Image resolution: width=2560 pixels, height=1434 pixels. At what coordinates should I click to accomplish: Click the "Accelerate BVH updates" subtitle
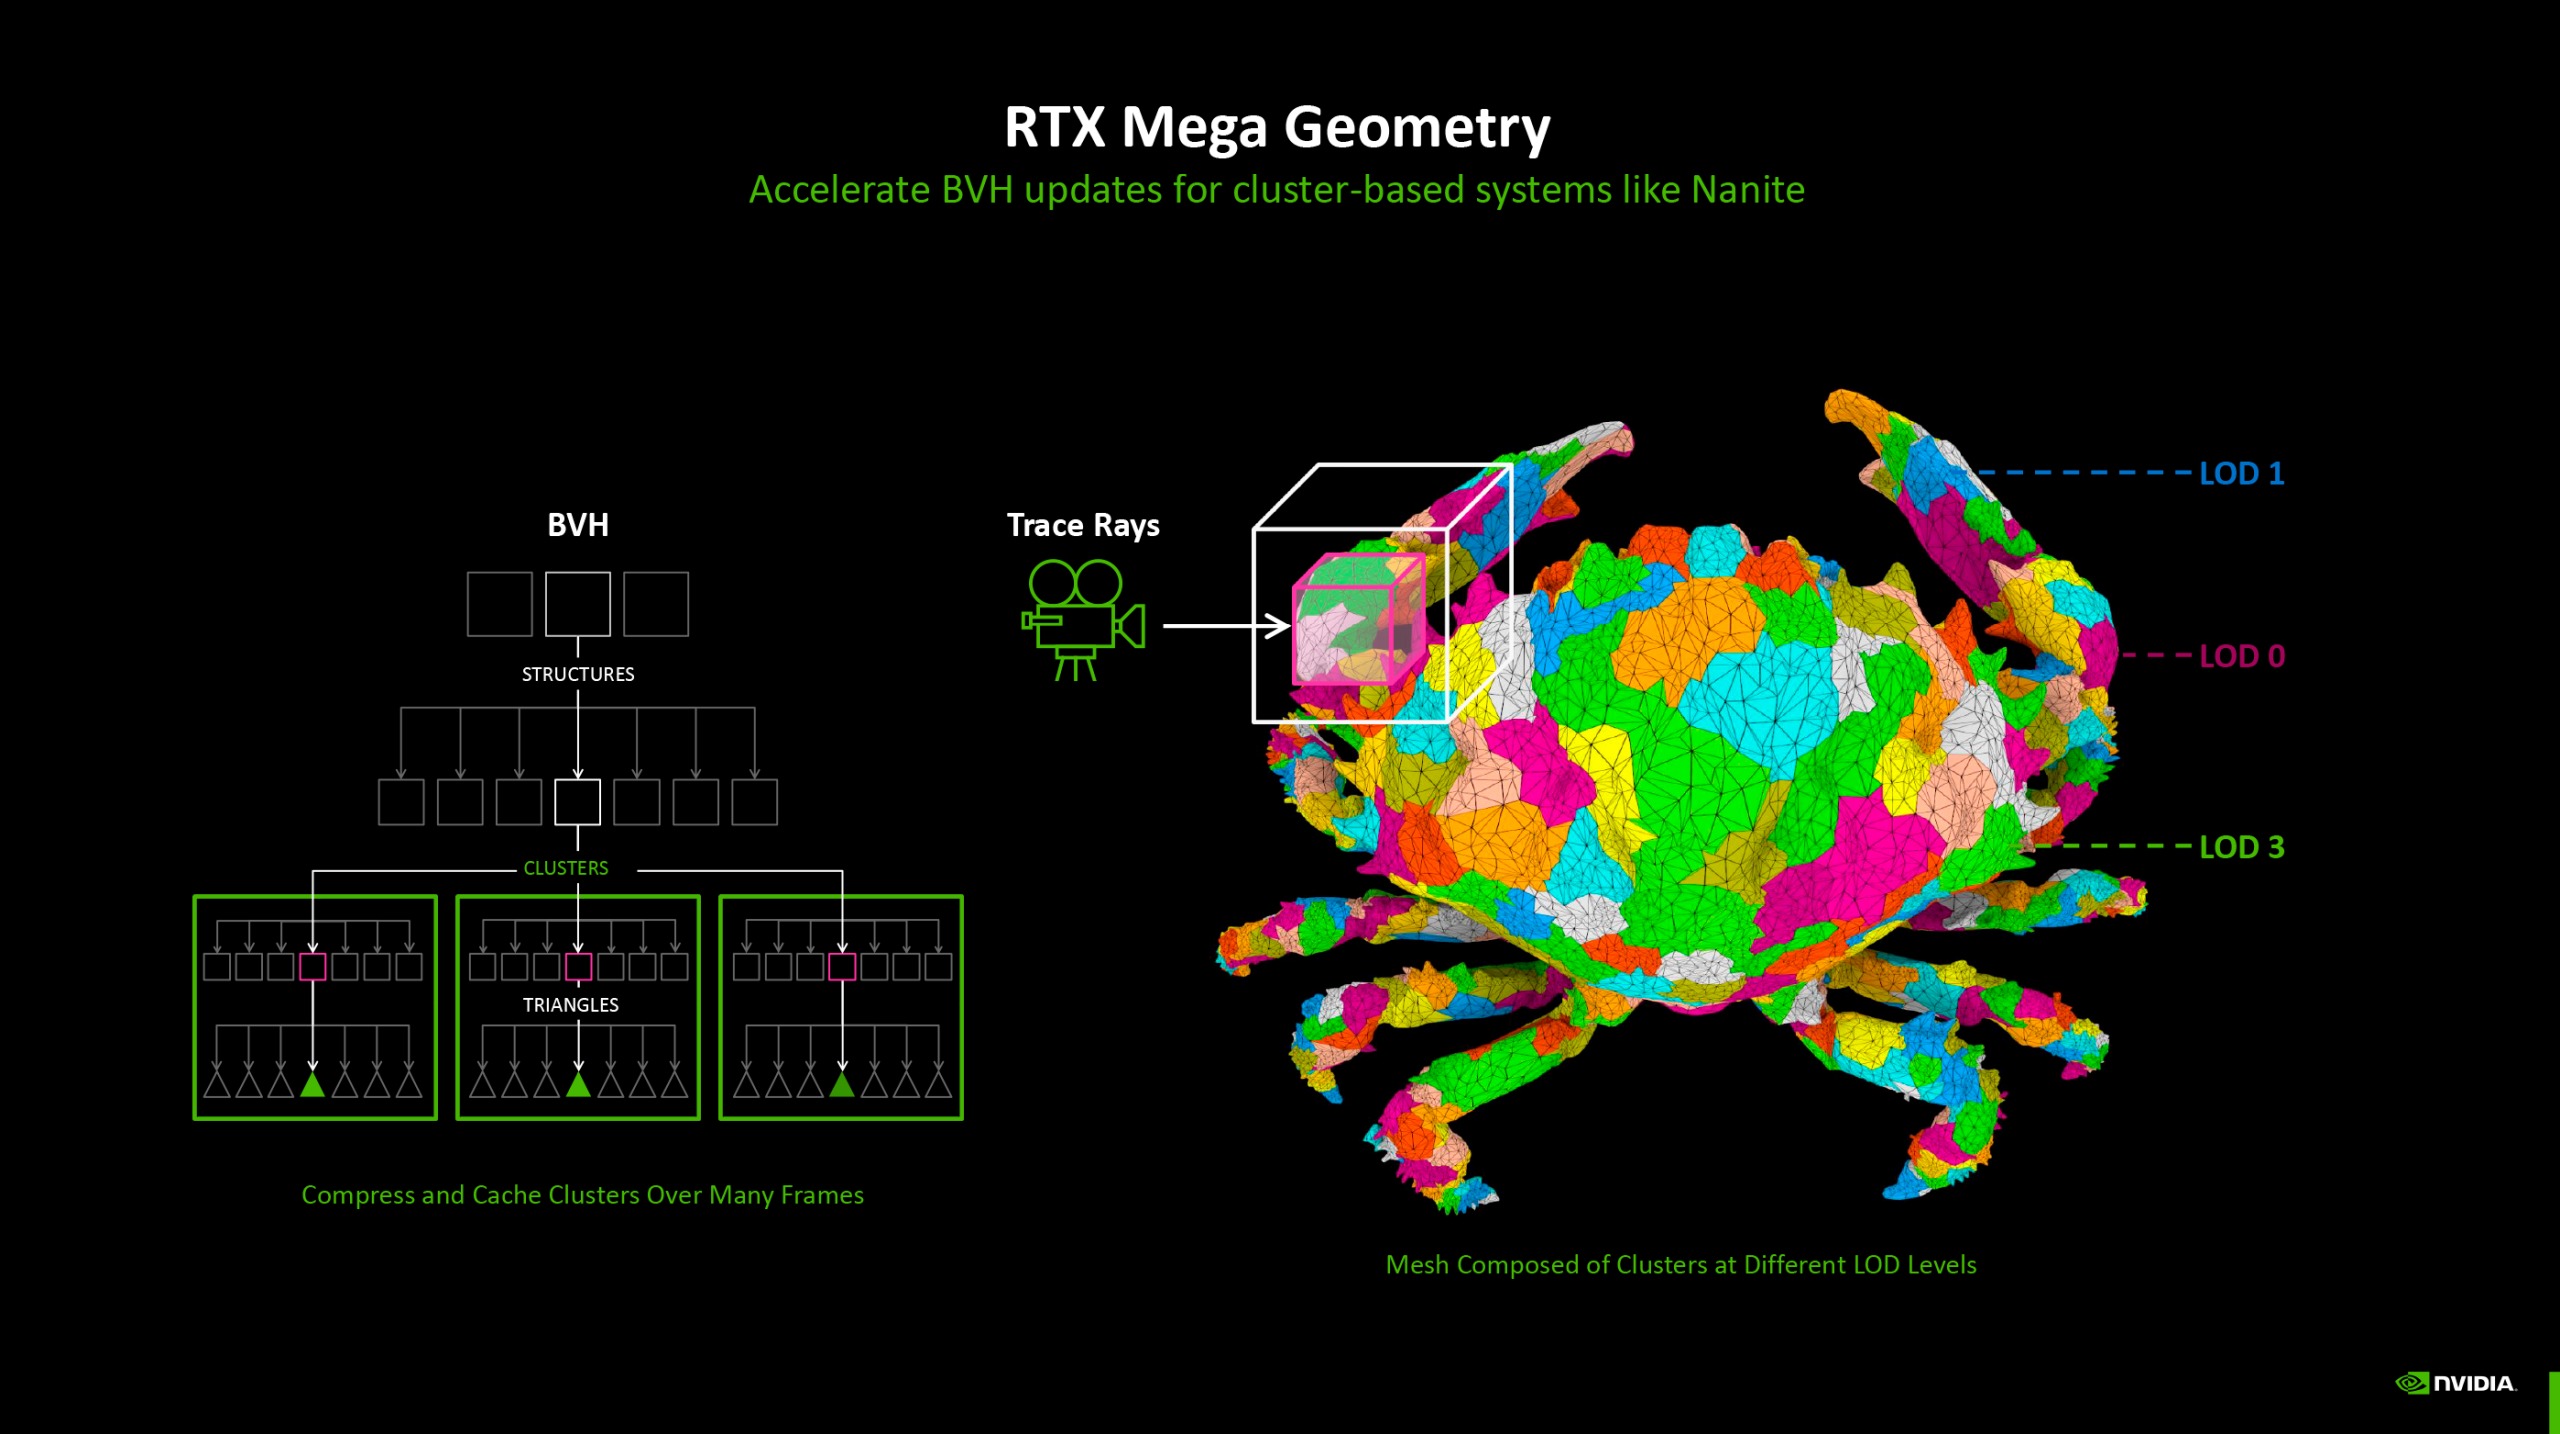coord(1277,190)
